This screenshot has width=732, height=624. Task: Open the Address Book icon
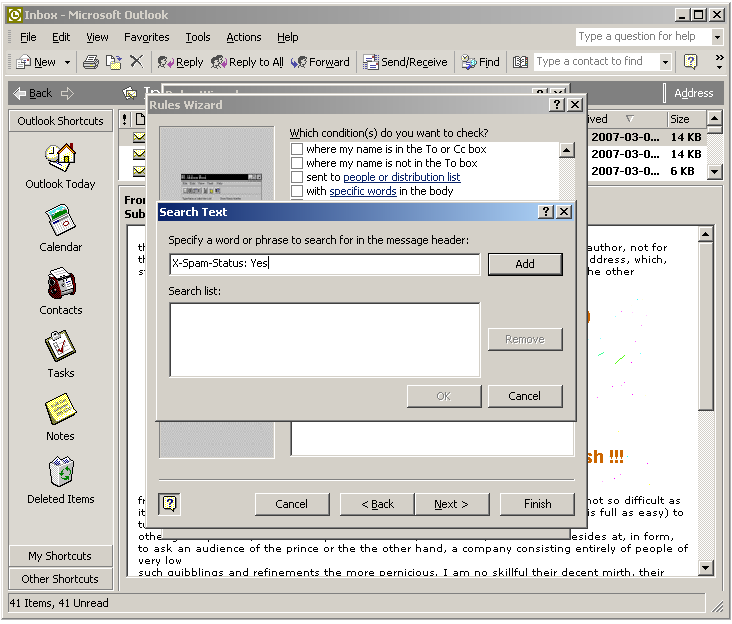pos(520,62)
